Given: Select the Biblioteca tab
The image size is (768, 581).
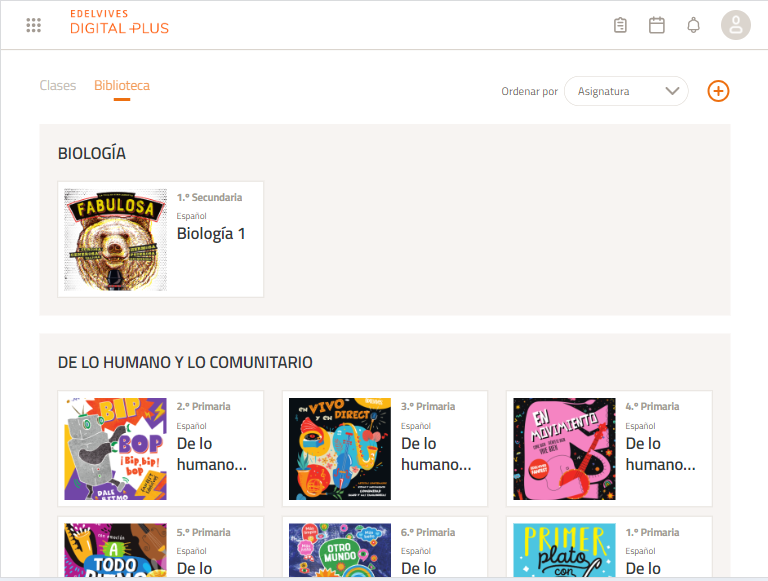Looking at the screenshot, I should pyautogui.click(x=121, y=86).
